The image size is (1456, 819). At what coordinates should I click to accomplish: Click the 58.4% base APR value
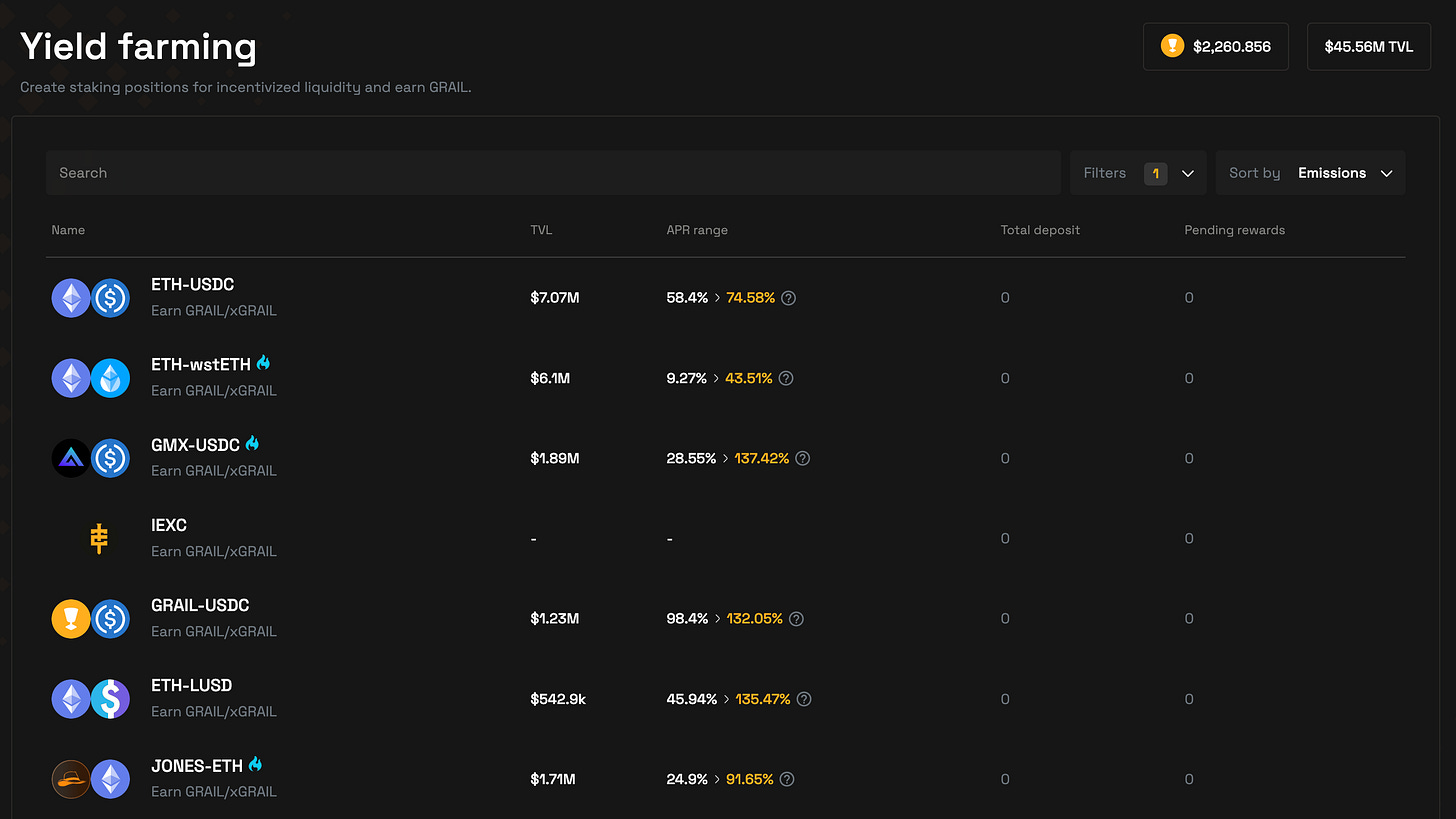[687, 298]
